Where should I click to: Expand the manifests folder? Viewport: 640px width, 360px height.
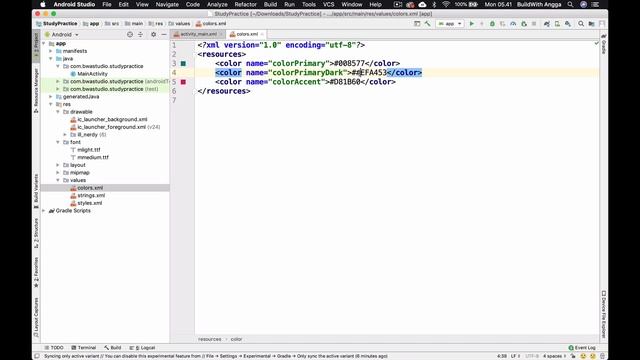click(51, 51)
